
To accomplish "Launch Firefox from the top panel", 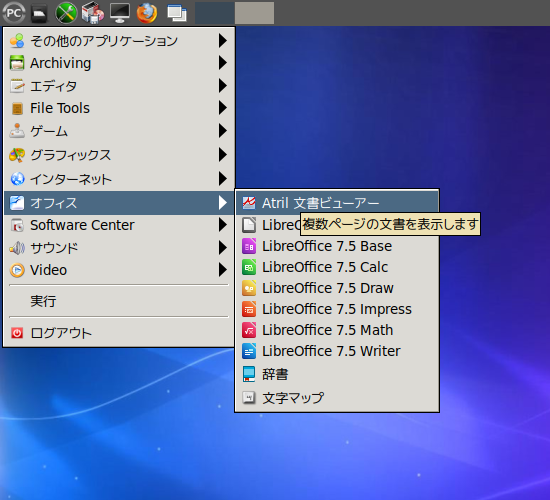I will coord(147,13).
